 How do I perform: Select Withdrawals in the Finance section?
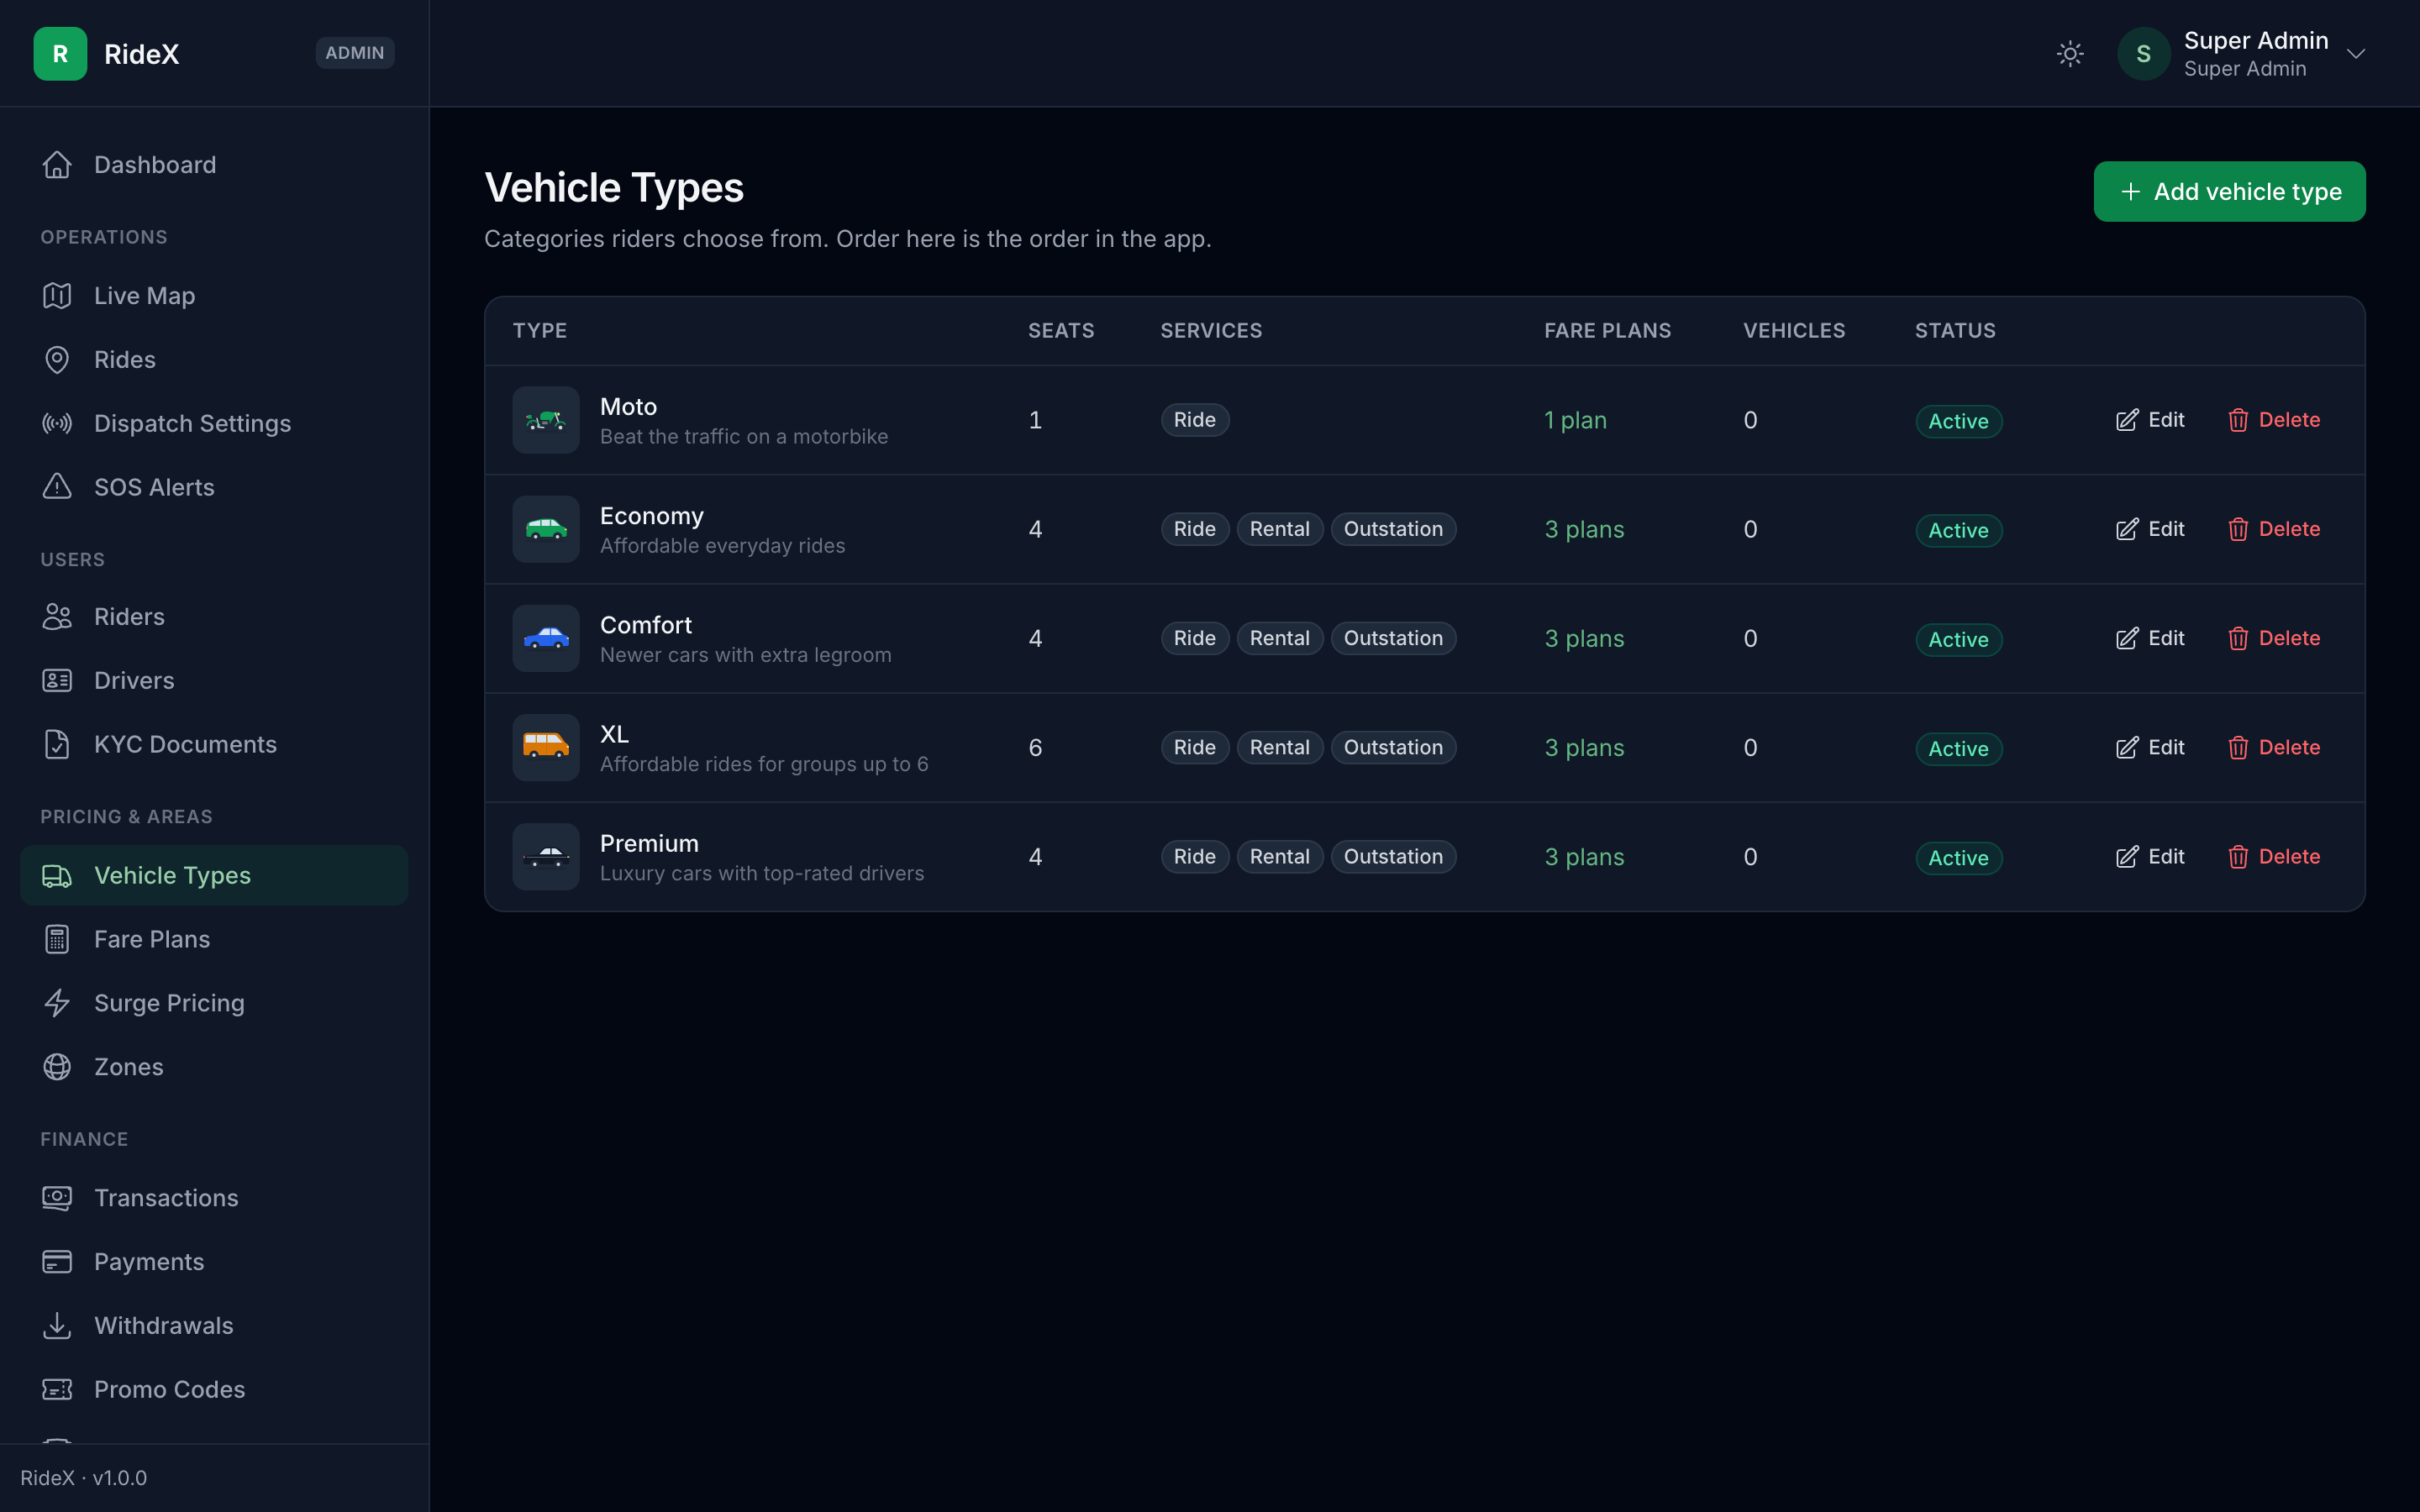click(x=214, y=1326)
